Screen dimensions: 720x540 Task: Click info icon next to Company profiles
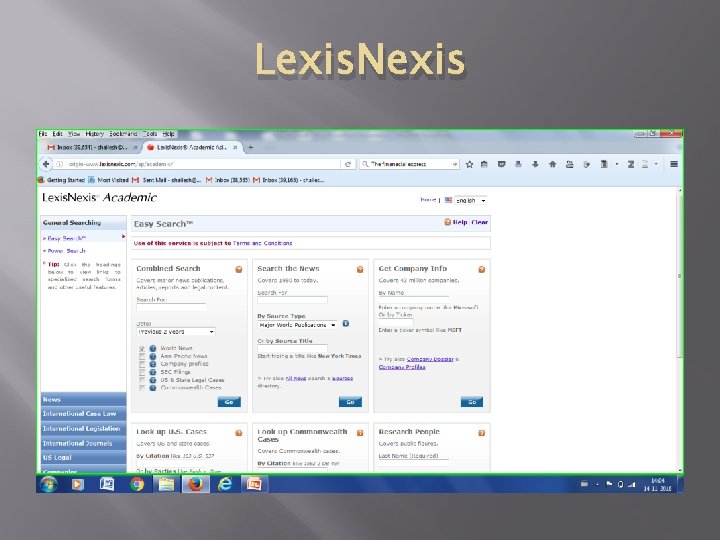point(152,364)
